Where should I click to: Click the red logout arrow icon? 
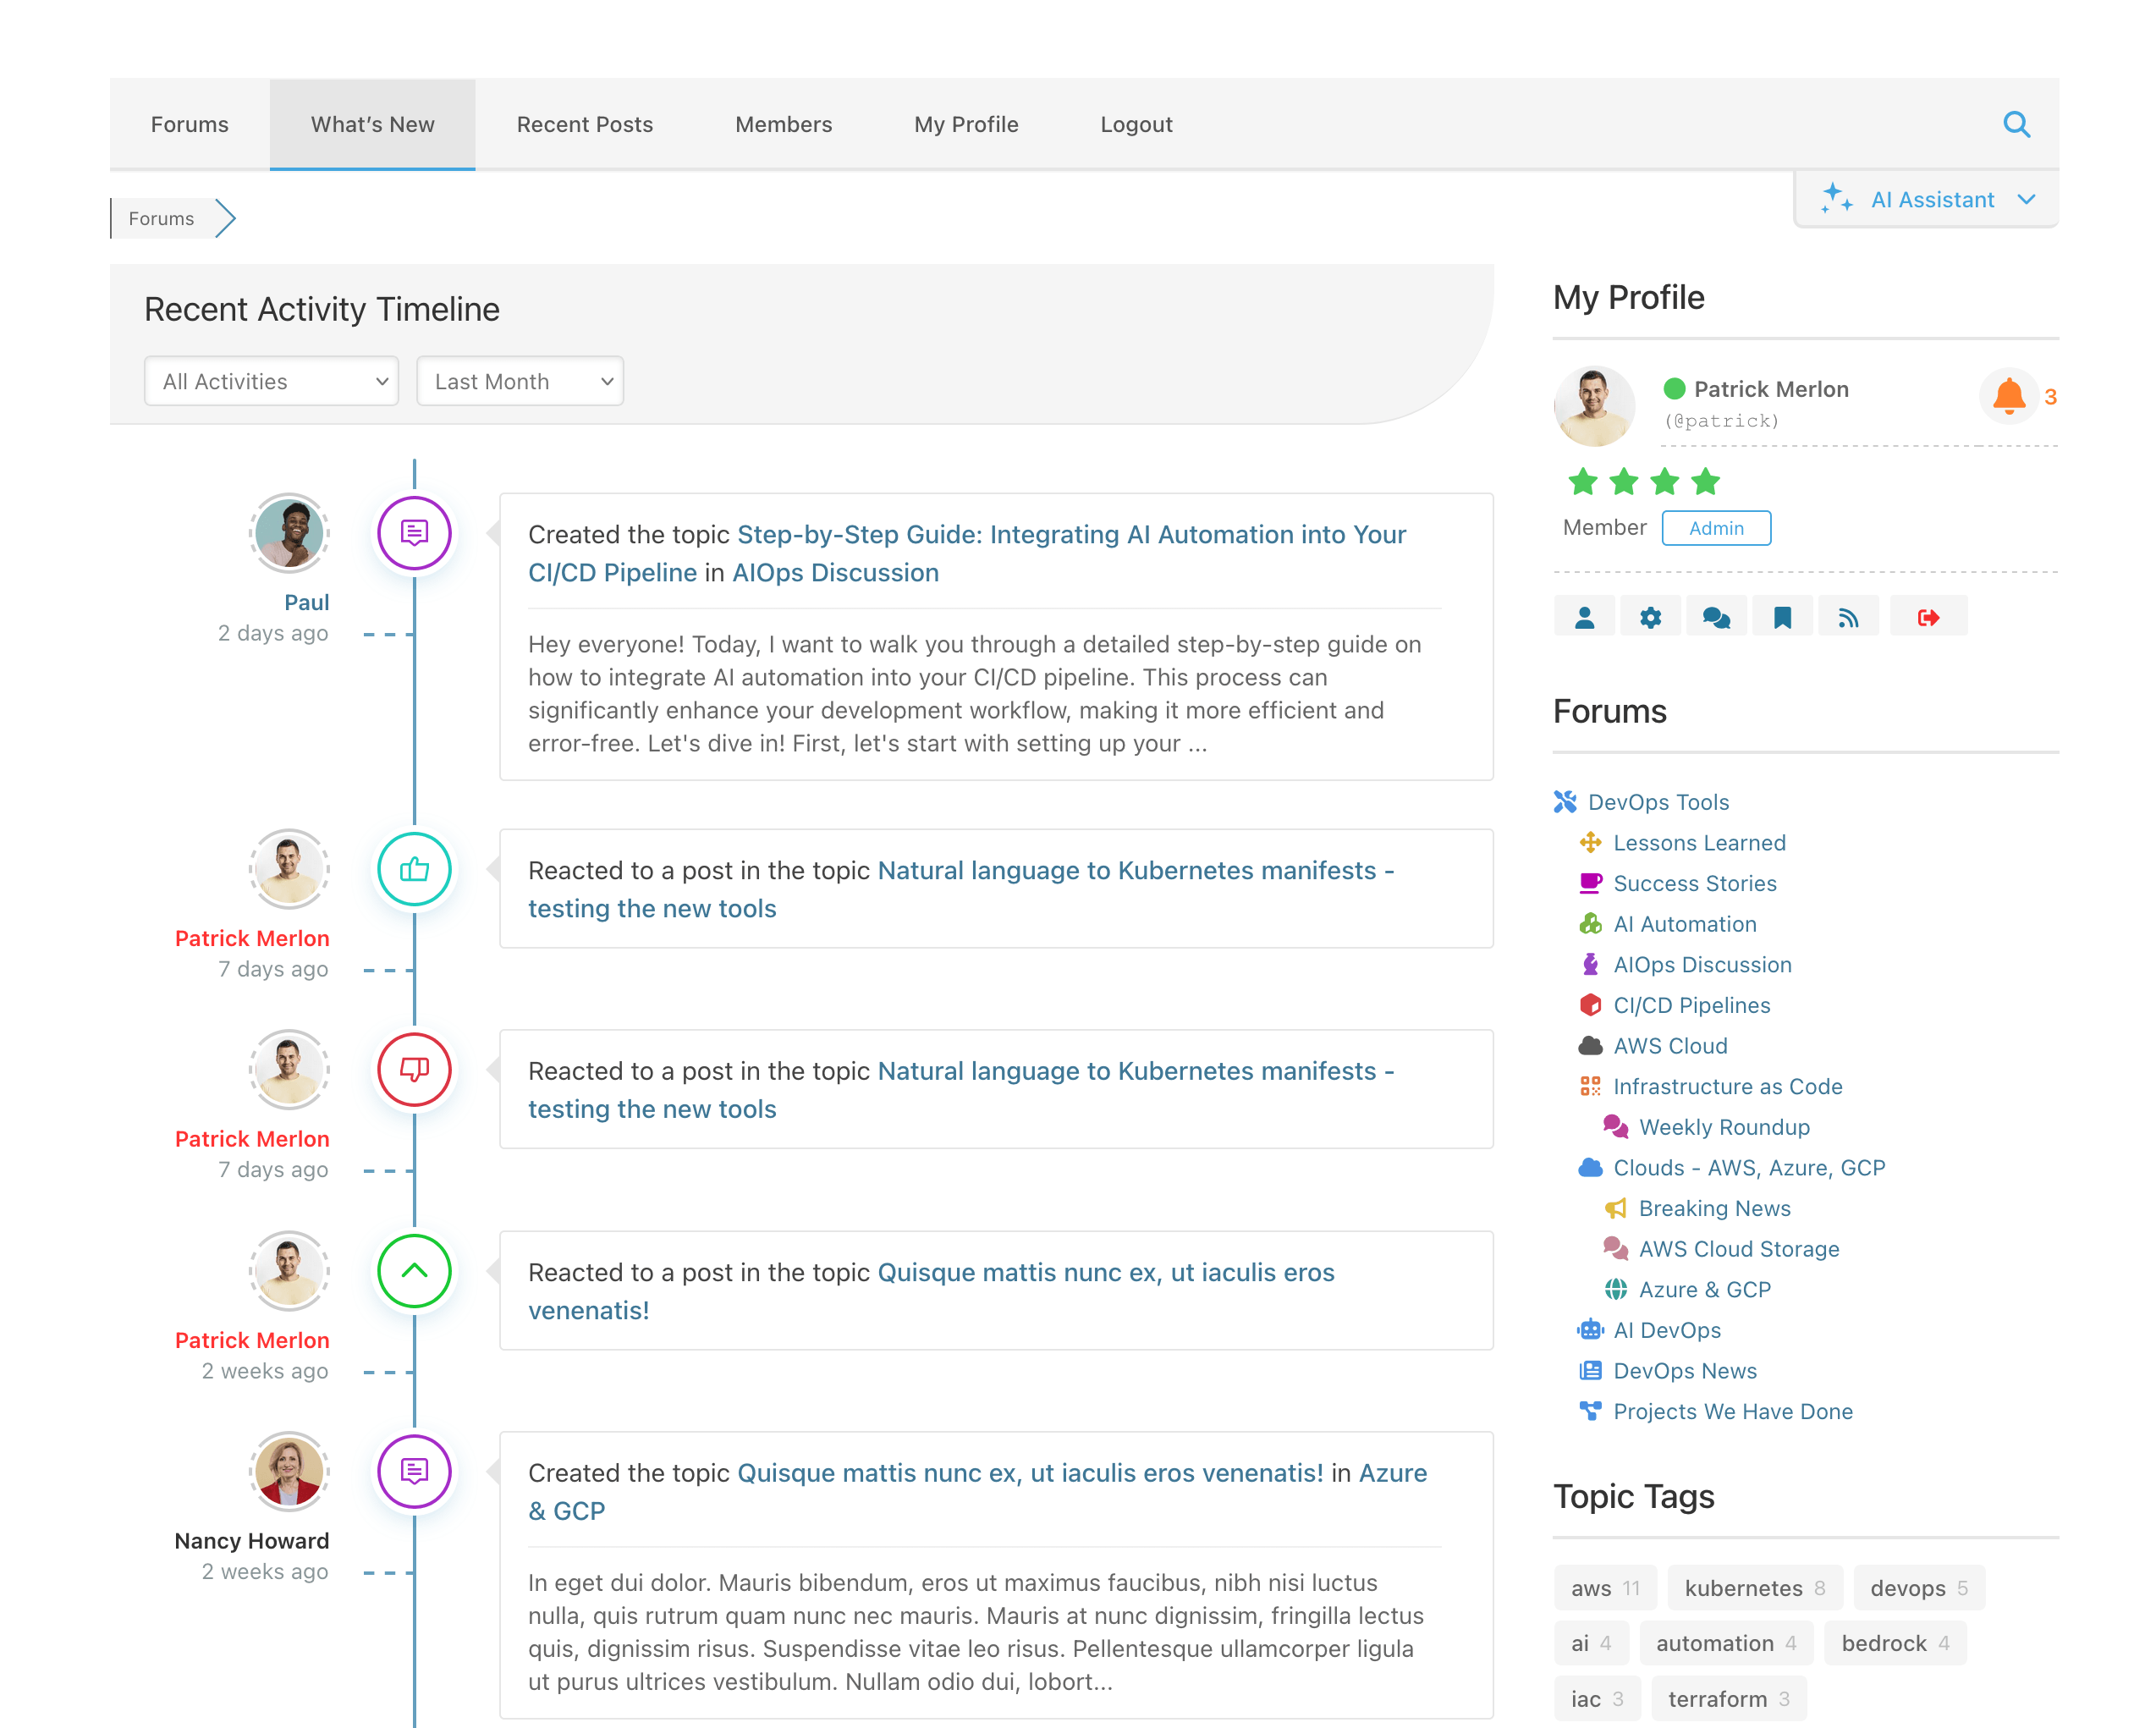[x=1928, y=617]
